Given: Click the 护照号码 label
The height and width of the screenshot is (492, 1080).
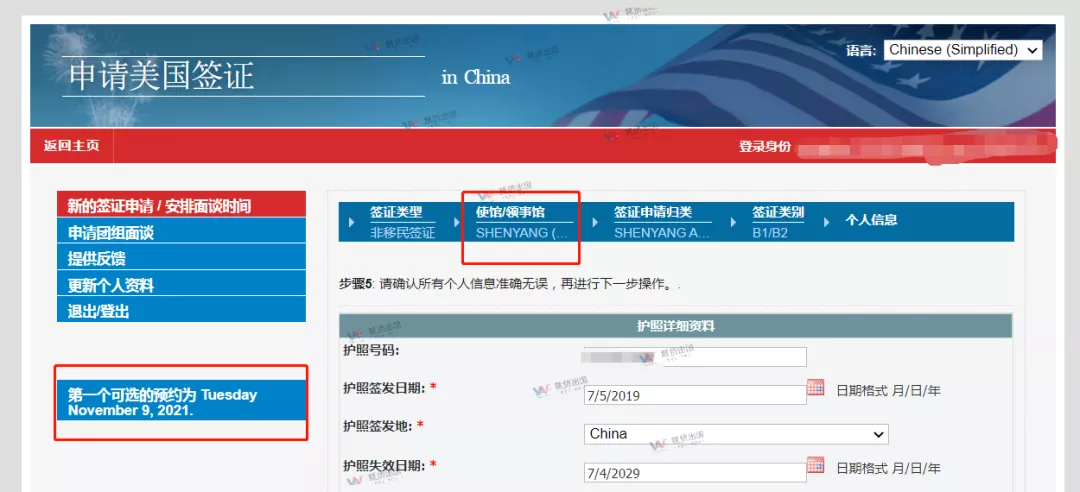Looking at the screenshot, I should click(x=371, y=349).
